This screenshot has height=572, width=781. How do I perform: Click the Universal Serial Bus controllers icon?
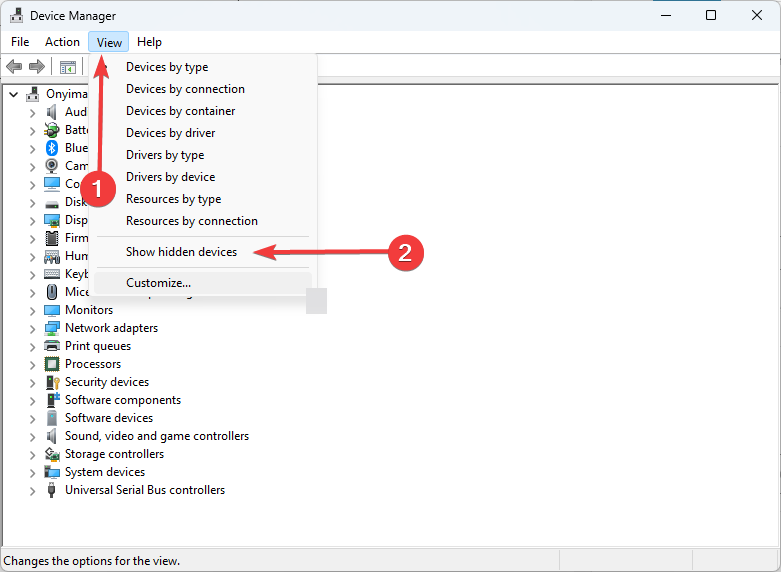click(x=52, y=490)
